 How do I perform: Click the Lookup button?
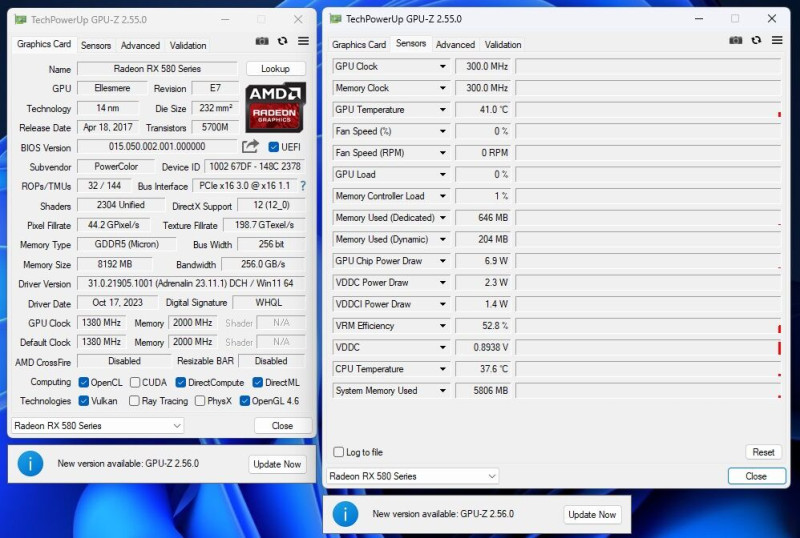276,68
